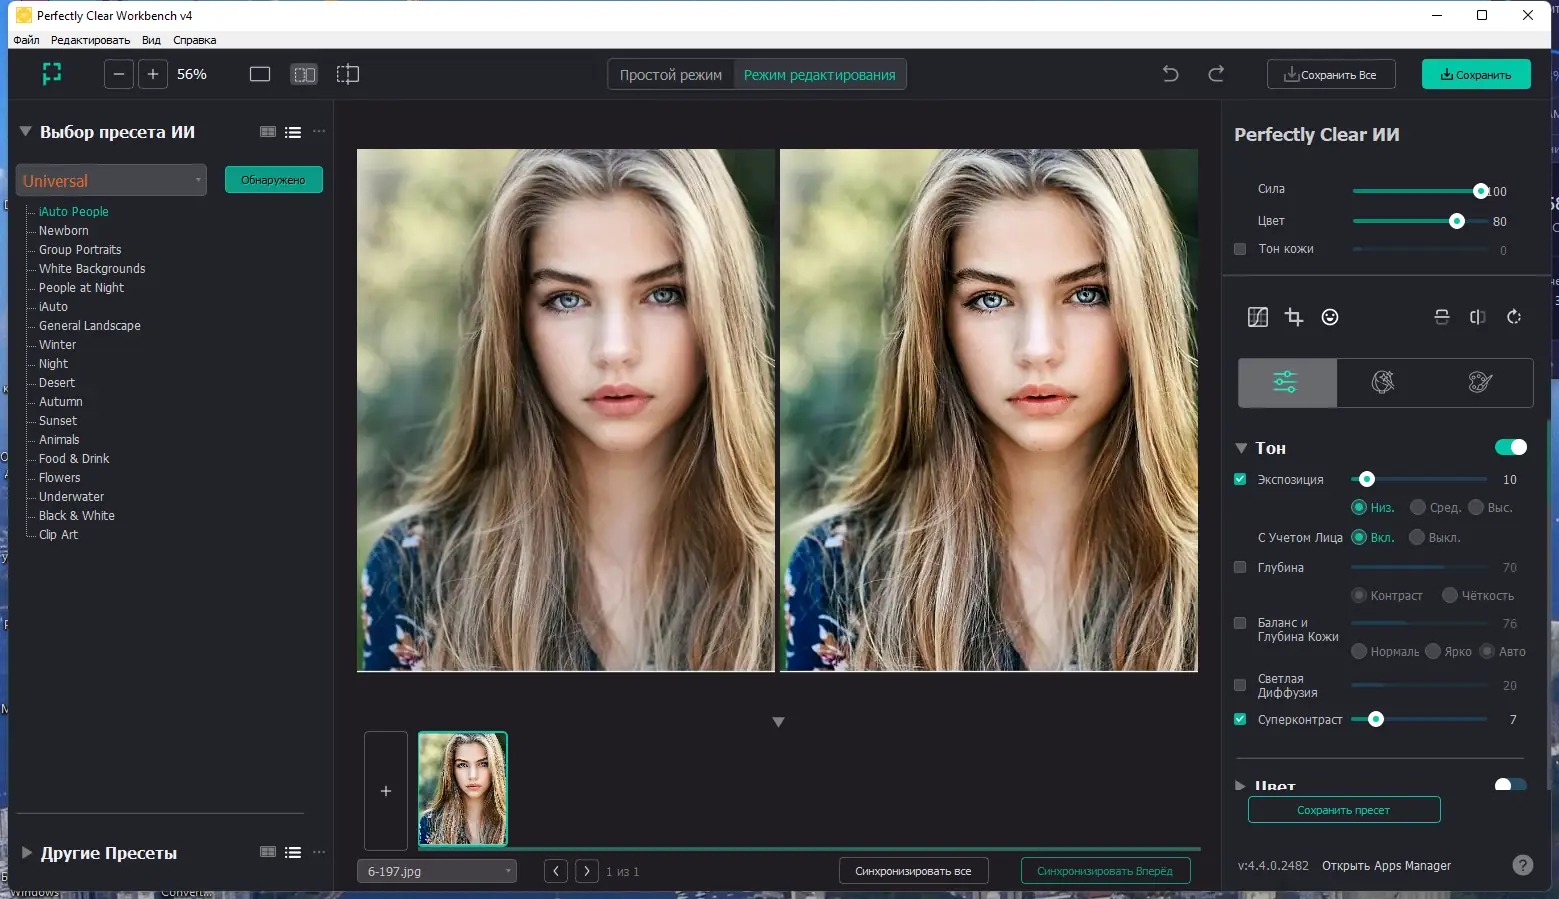Open the magic wand retouching tab
Image resolution: width=1559 pixels, height=899 pixels.
point(1383,382)
